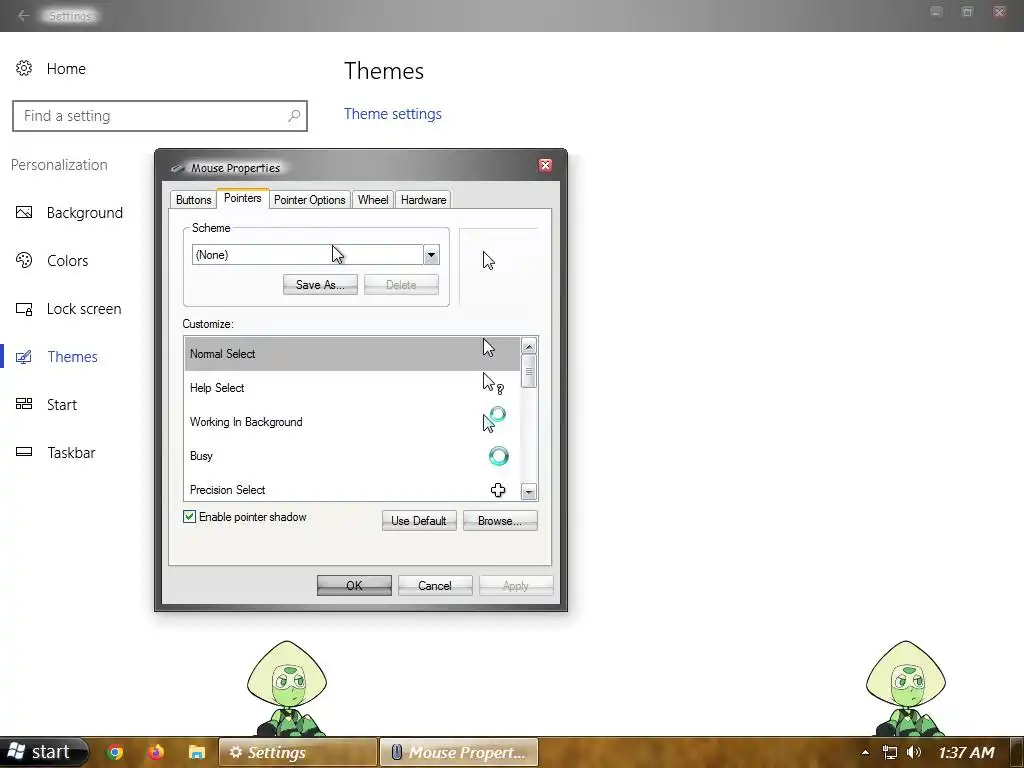Image resolution: width=1024 pixels, height=768 pixels.
Task: Click the pointer list scrollbar thumb
Action: tap(529, 371)
